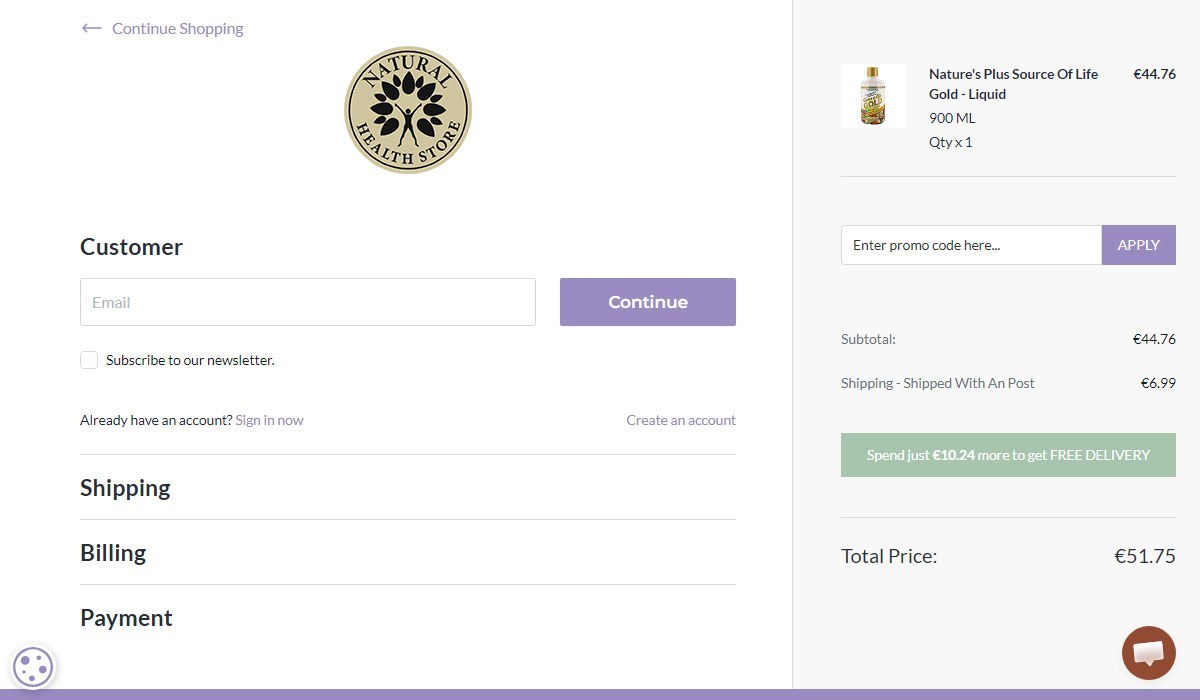Screen dimensions: 1200x700
Task: Tick the Subscribe to our newsletter checkbox
Action: [x=89, y=360]
